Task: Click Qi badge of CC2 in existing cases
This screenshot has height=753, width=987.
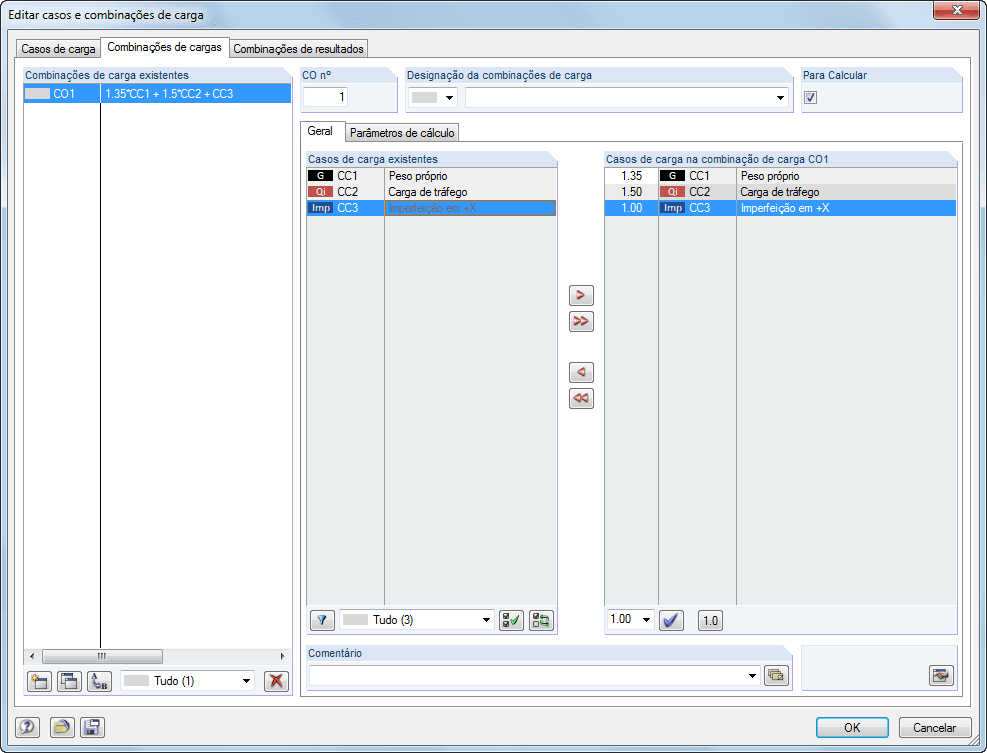Action: (320, 191)
